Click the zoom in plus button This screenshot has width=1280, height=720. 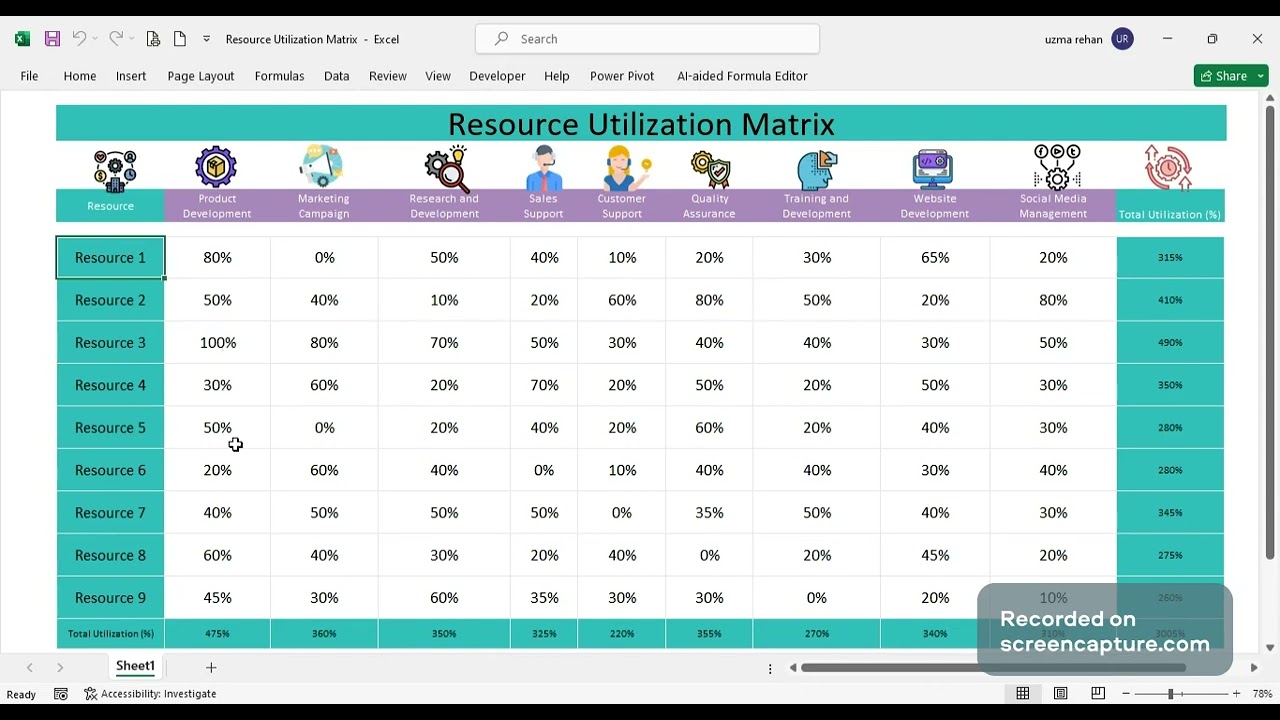point(1236,694)
